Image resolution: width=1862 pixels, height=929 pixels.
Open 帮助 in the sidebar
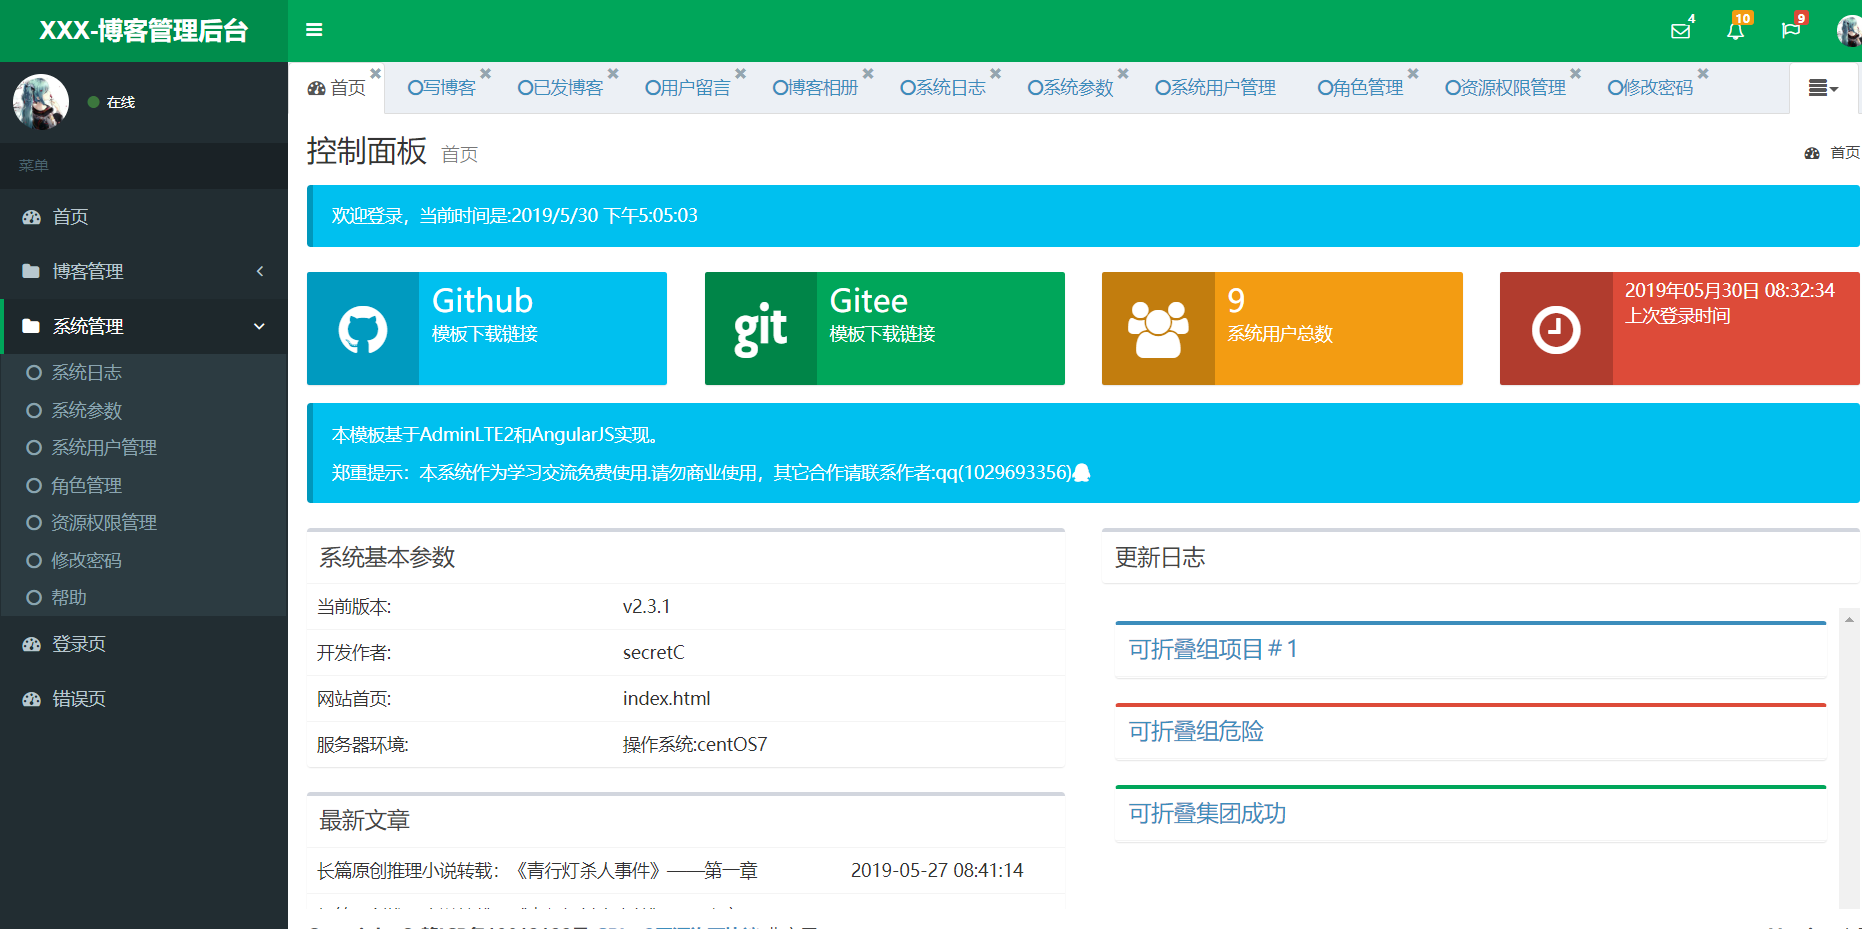pos(144,597)
